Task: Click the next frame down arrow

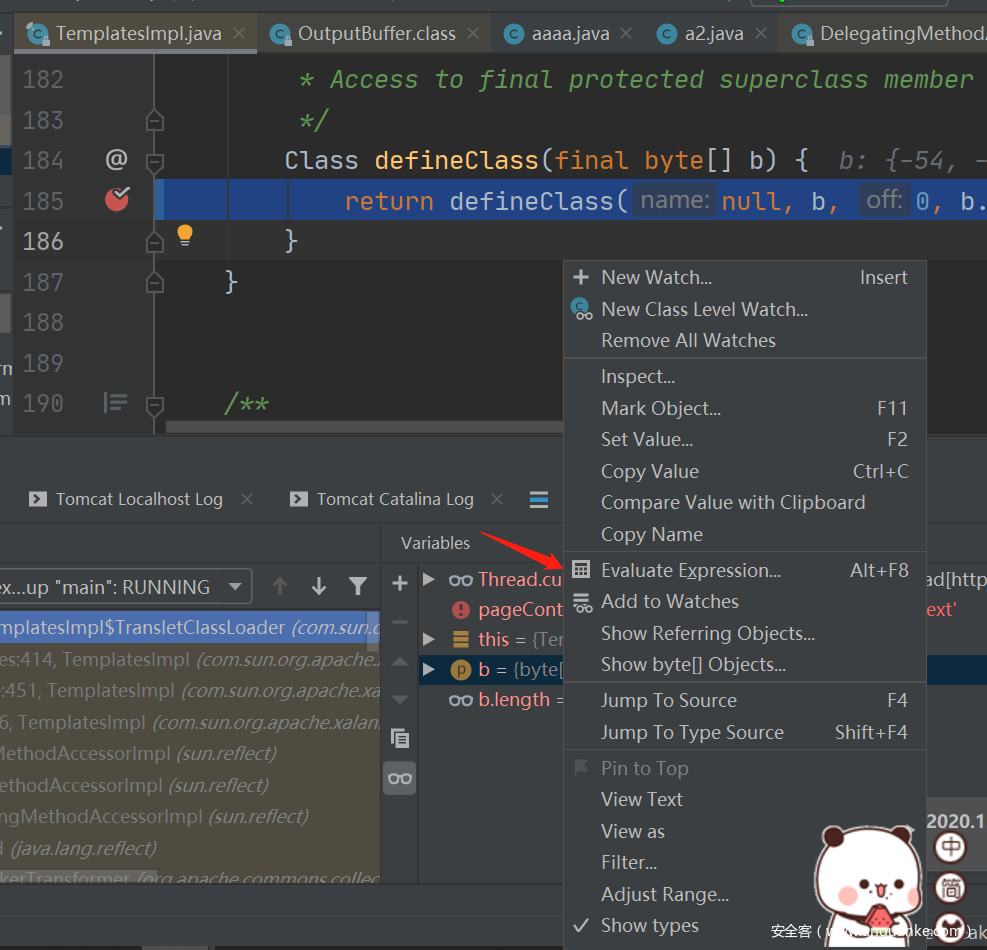Action: tap(319, 587)
